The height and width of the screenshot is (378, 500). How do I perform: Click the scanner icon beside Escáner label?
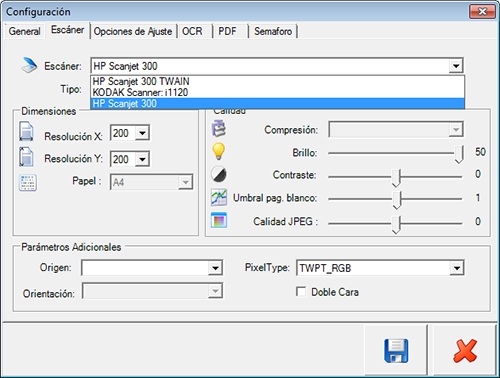(x=29, y=65)
